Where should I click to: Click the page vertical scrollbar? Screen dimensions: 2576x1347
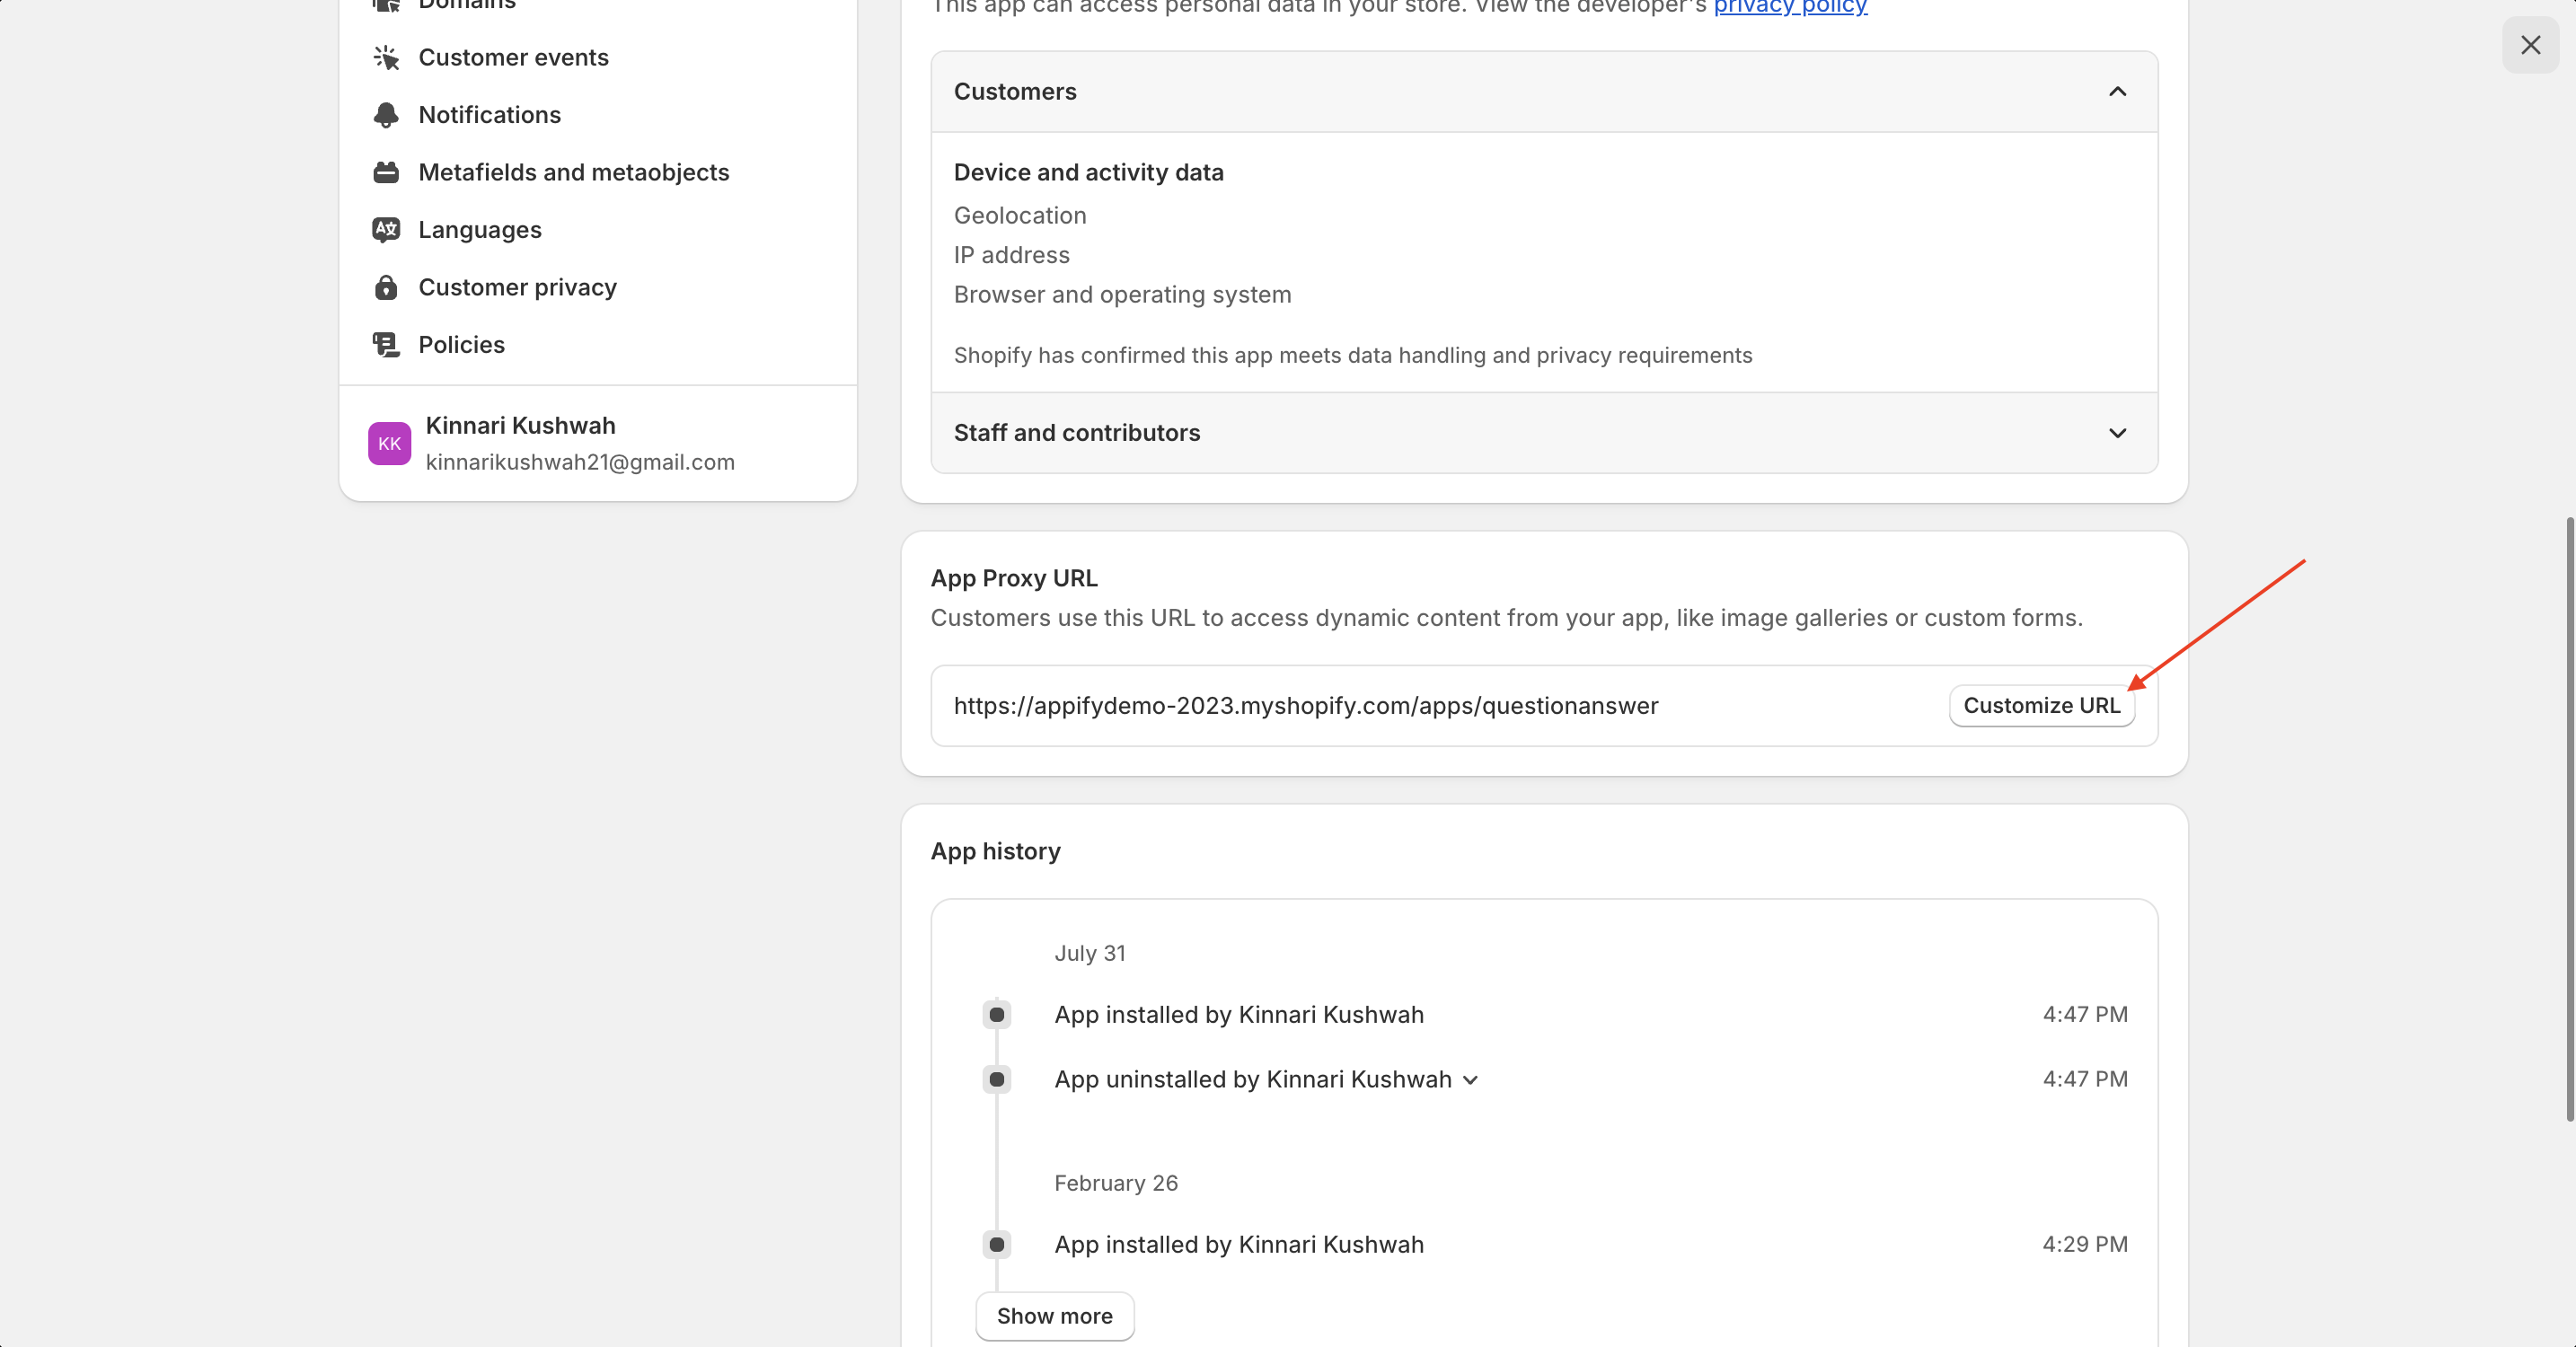tap(2568, 820)
